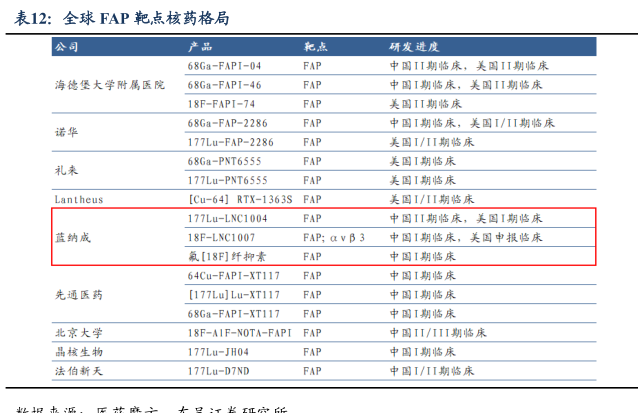Click the 研发进度 column header
The height and width of the screenshot is (413, 638).
pos(414,47)
